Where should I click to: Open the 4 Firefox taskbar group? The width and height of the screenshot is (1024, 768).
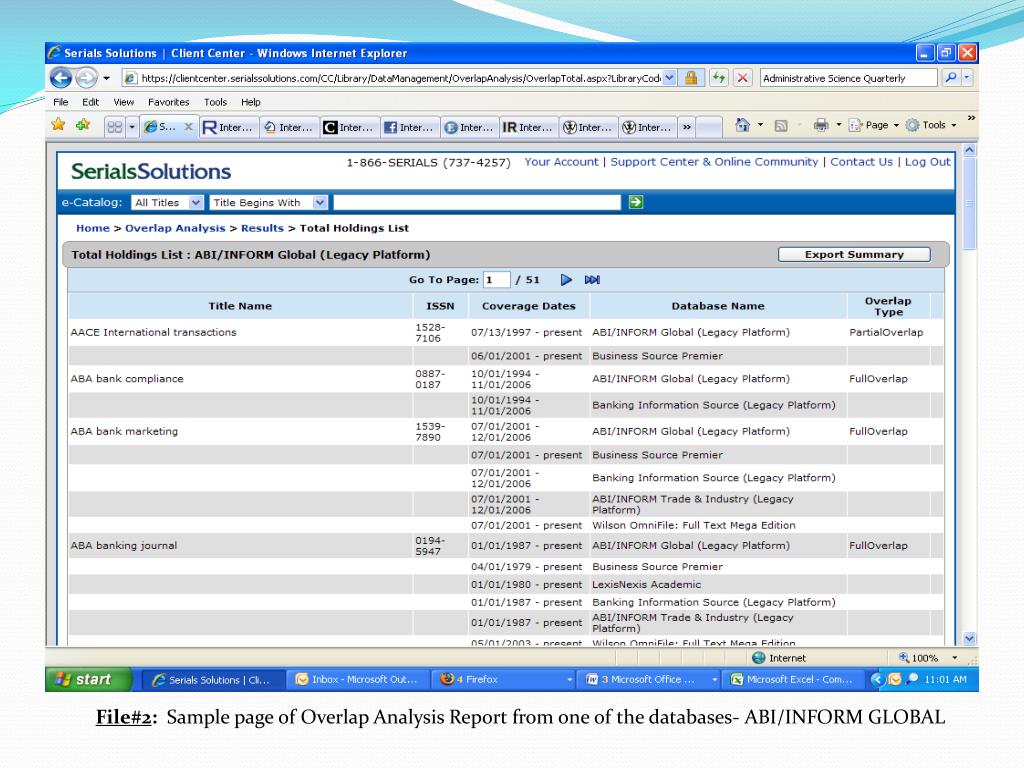click(503, 679)
